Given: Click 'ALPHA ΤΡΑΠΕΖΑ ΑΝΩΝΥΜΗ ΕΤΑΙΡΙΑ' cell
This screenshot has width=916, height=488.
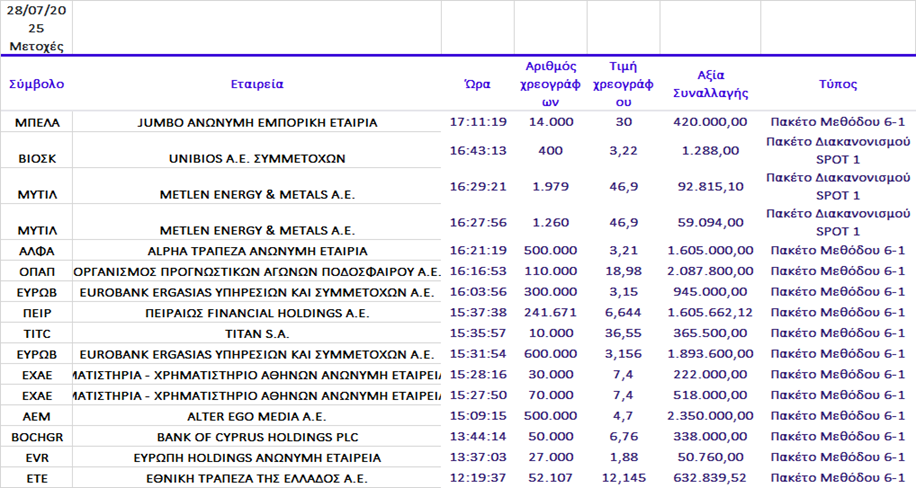Looking at the screenshot, I should [257, 251].
